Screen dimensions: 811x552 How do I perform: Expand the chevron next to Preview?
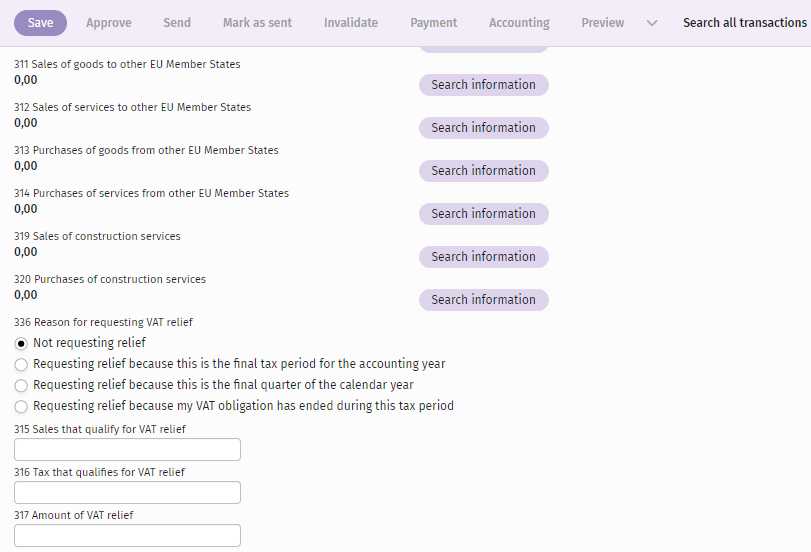coord(652,23)
